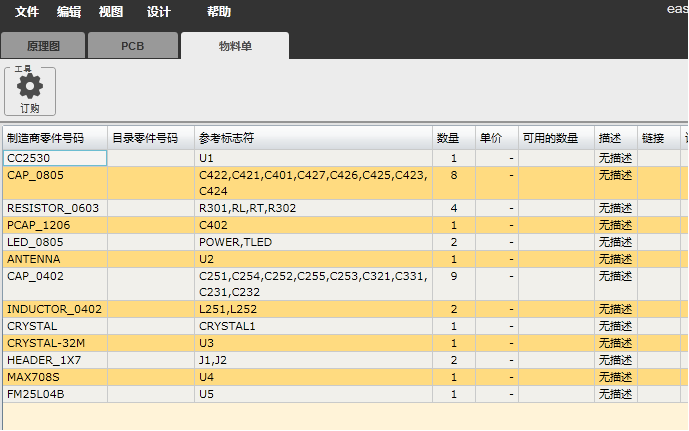Click the C422,C421,C401 designator list cell
The width and height of the screenshot is (689, 431).
point(313,183)
